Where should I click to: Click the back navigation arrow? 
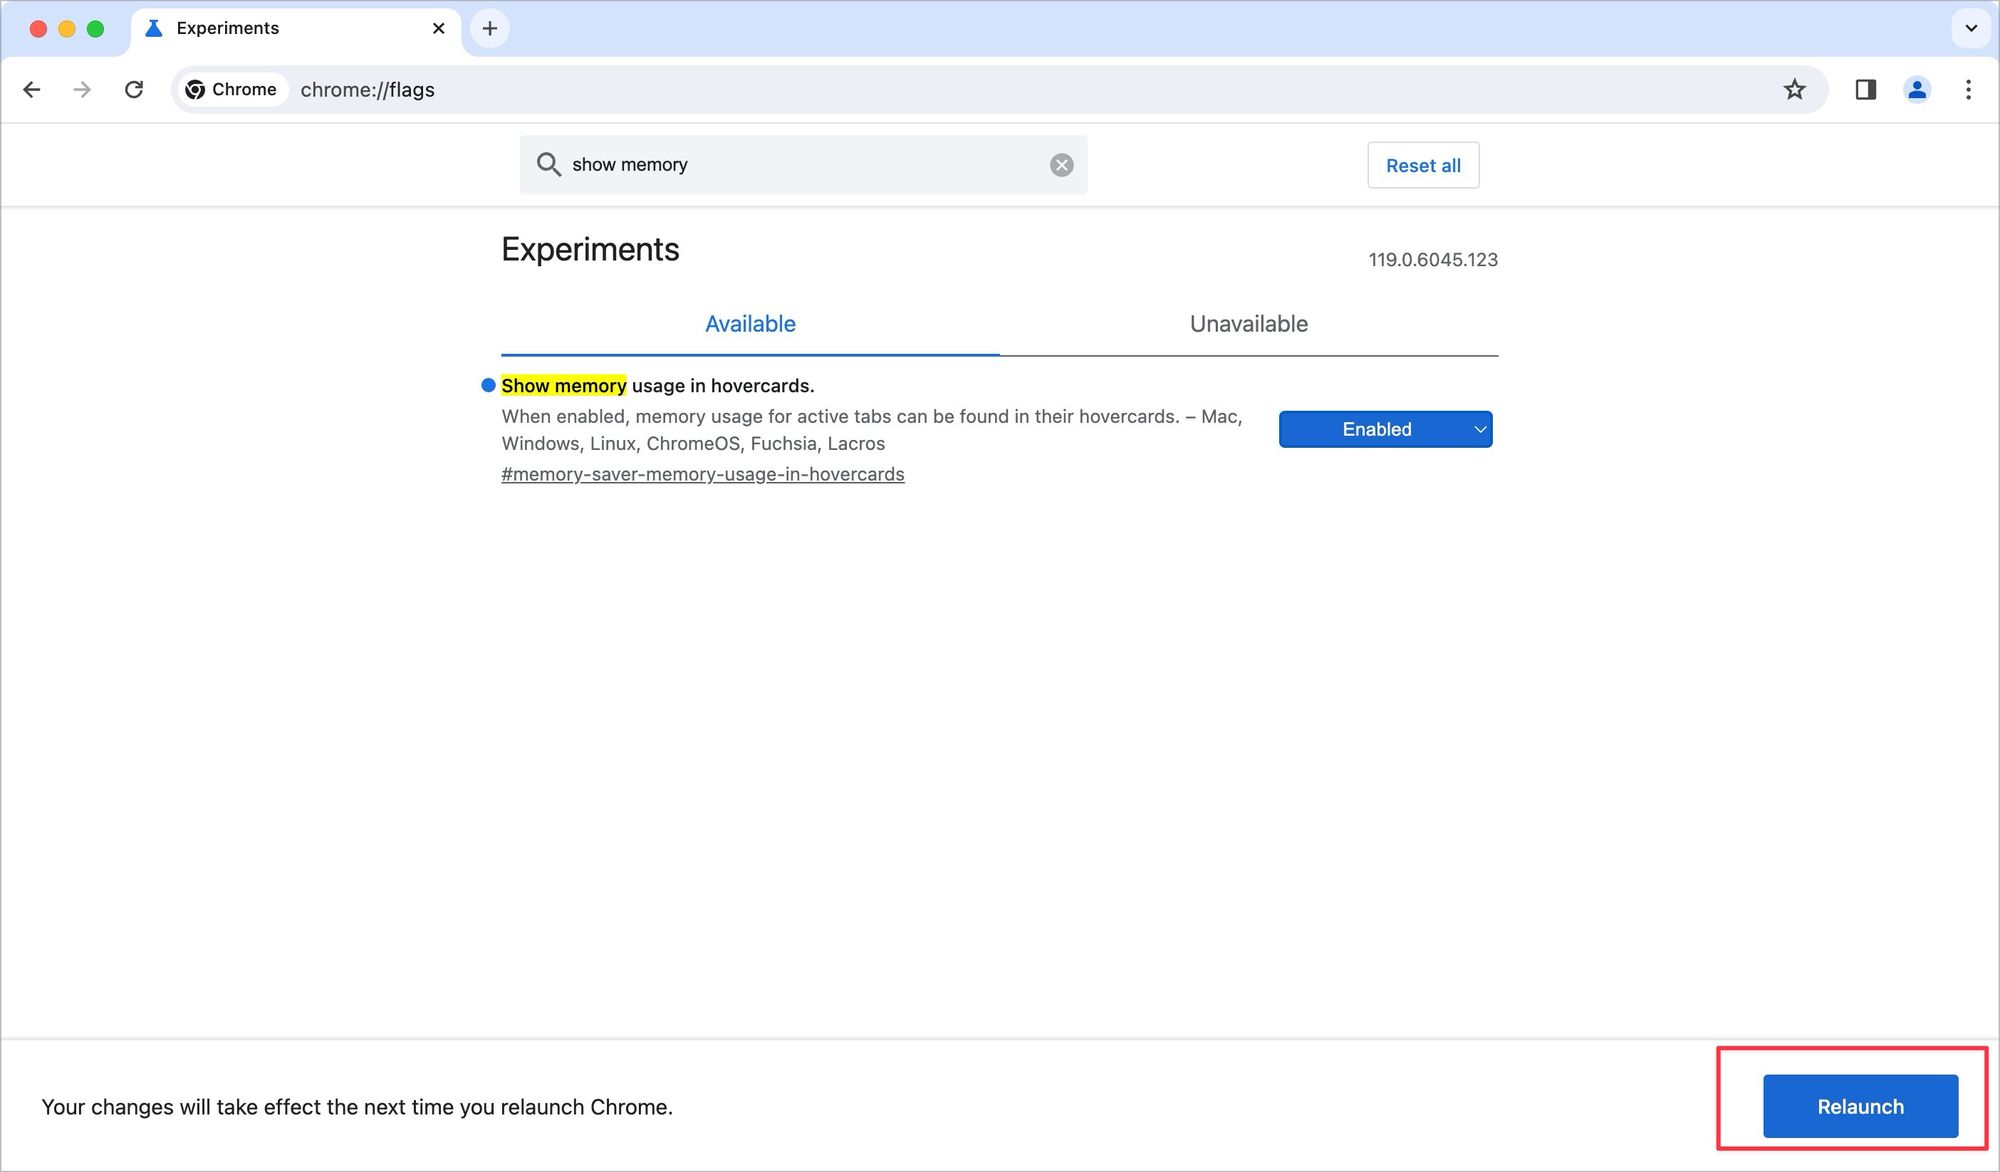(32, 90)
